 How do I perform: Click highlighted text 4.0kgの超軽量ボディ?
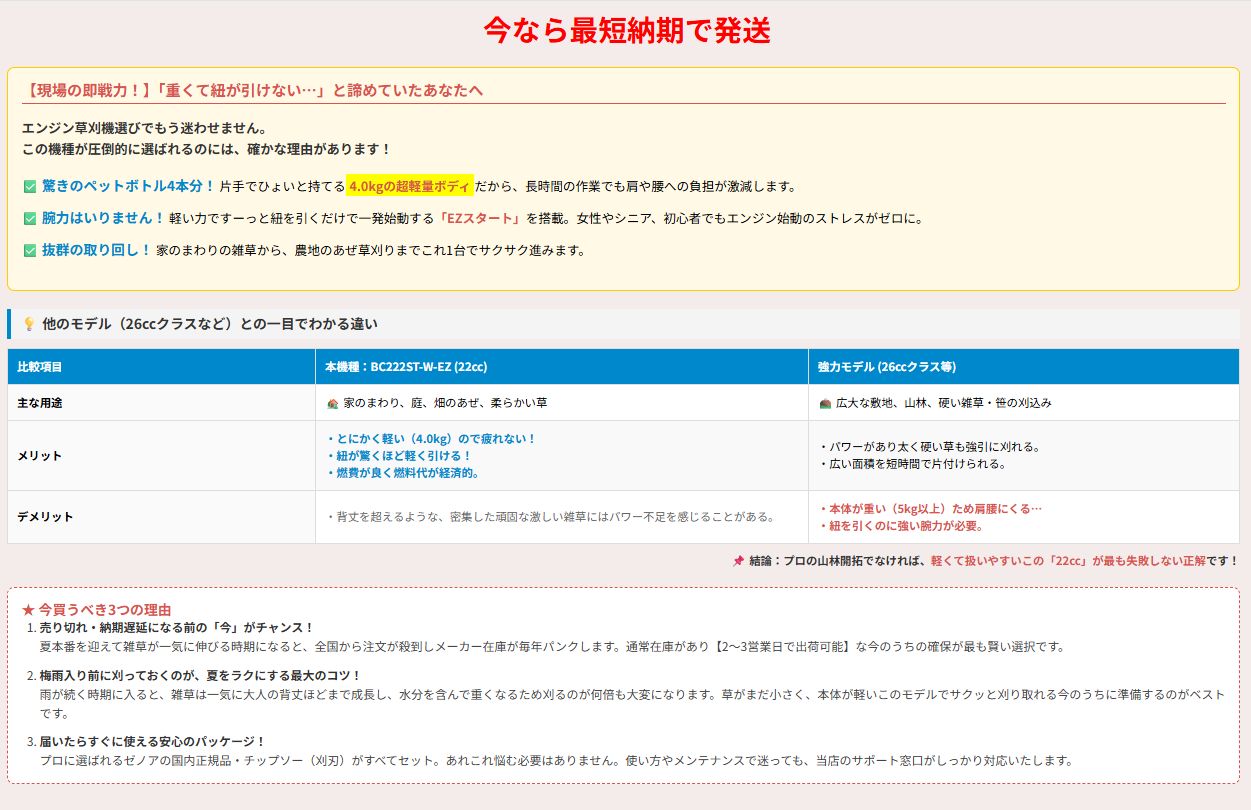pos(409,186)
